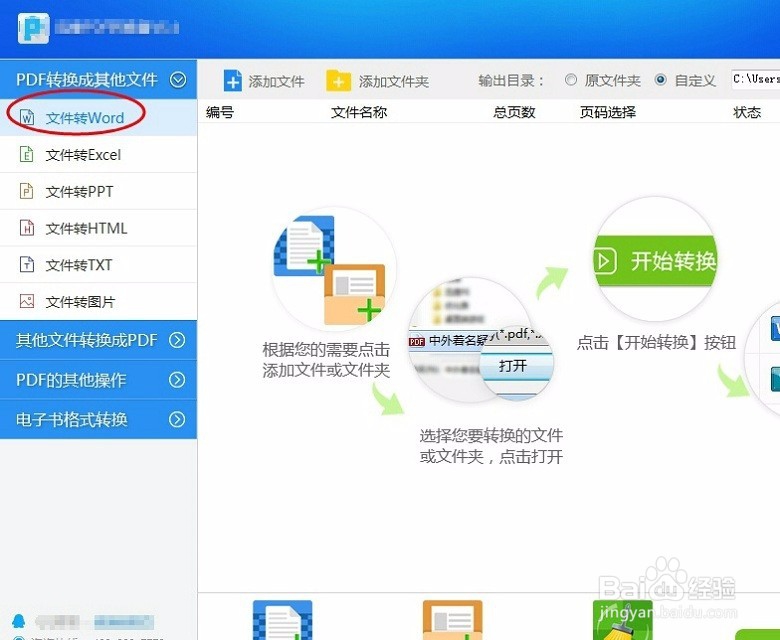780x640 pixels.
Task: Click the chevron next to 电子书格式转换
Action: point(177,420)
